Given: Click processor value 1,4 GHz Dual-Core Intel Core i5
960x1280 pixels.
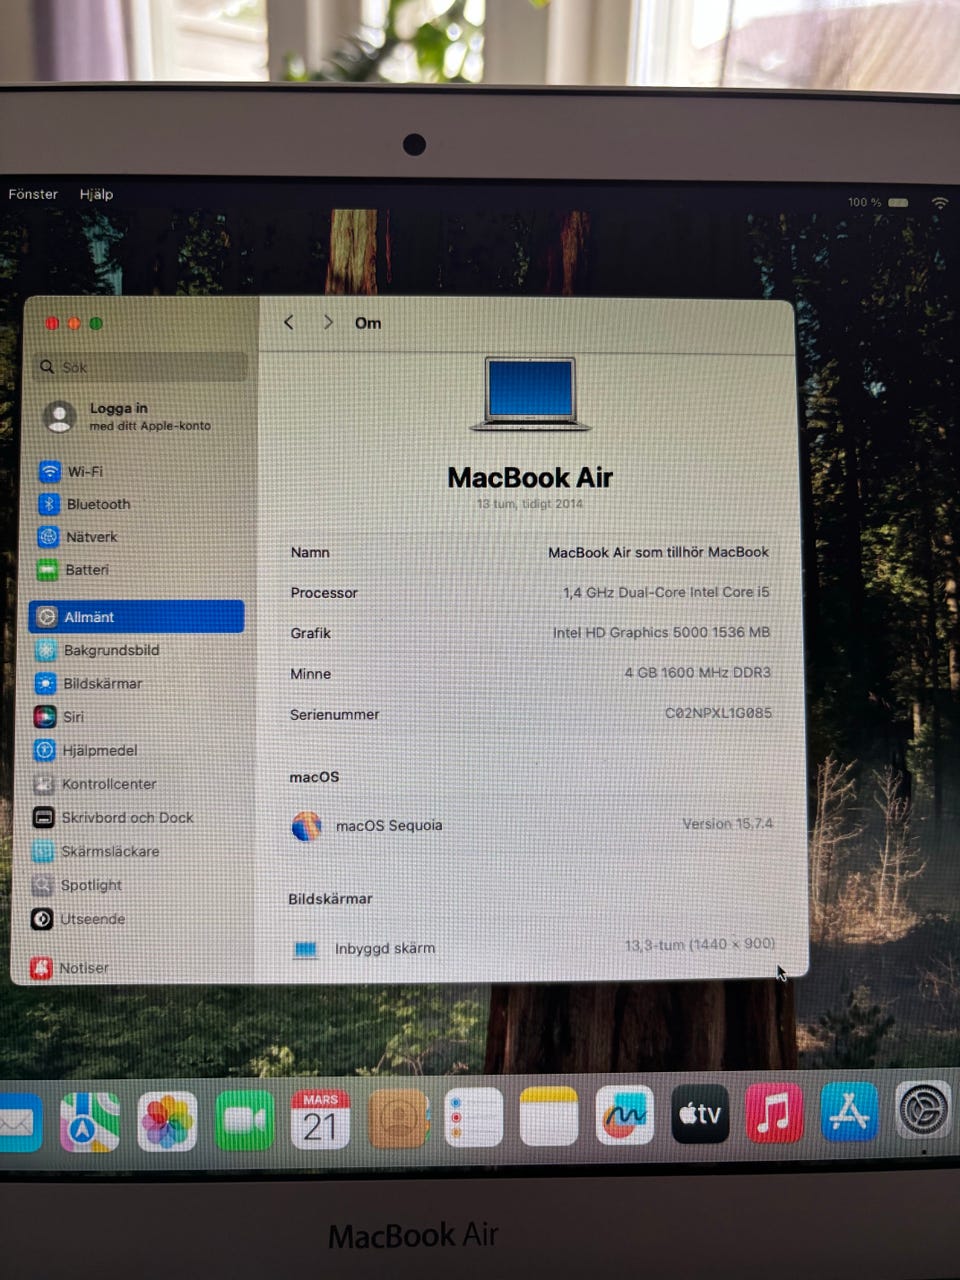Looking at the screenshot, I should pyautogui.click(x=666, y=592).
